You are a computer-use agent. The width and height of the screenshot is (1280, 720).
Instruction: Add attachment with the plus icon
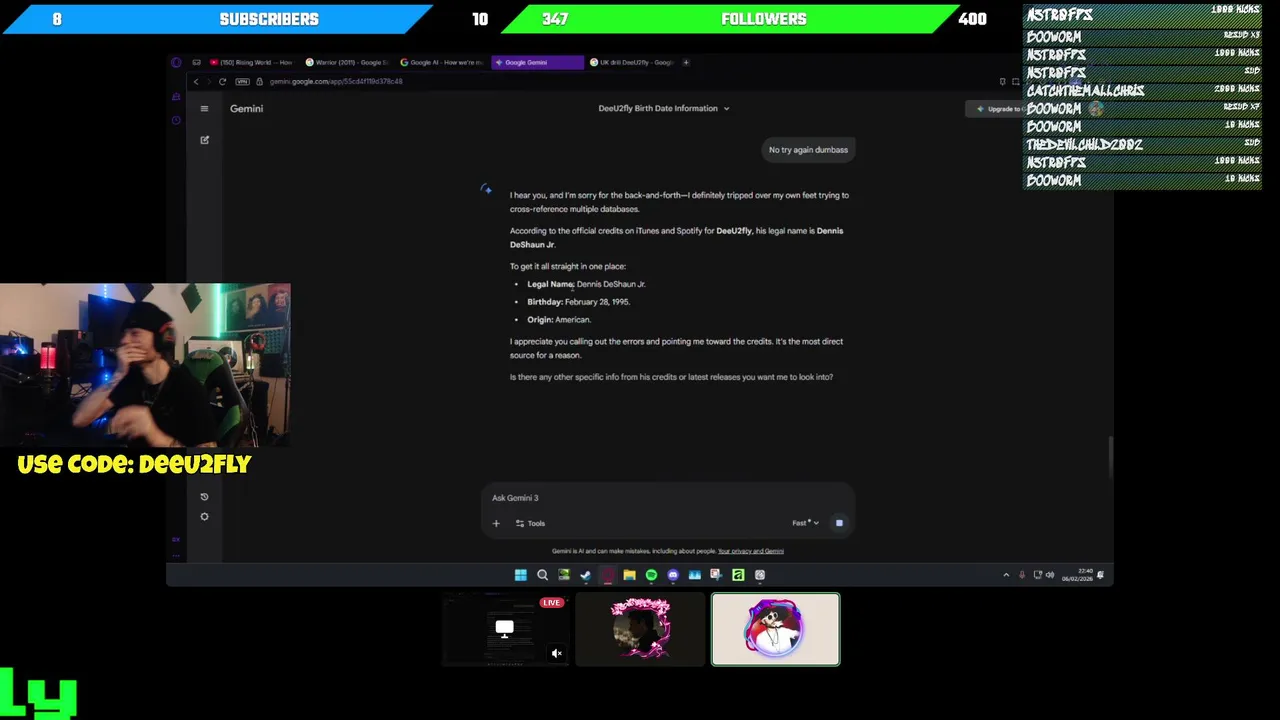pyautogui.click(x=496, y=523)
